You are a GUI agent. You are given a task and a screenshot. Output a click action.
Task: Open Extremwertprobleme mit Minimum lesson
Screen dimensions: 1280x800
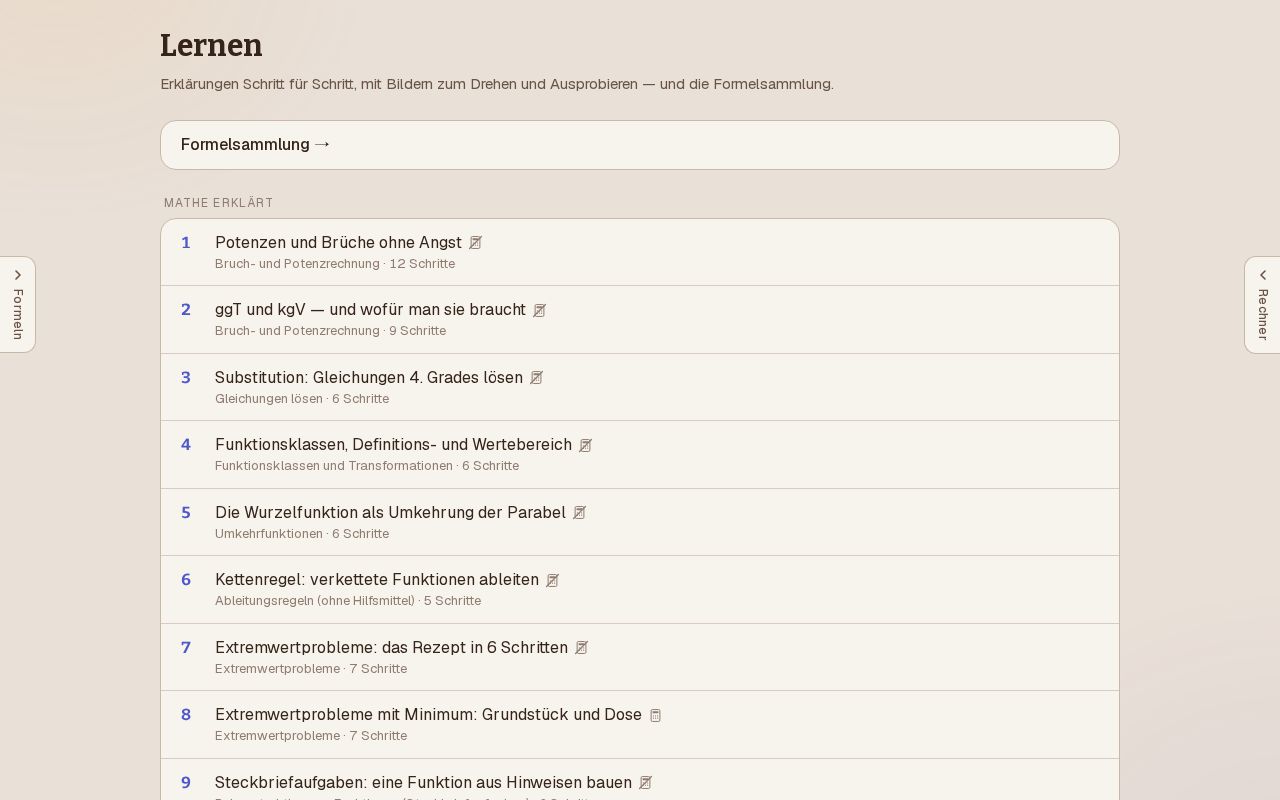coord(640,725)
